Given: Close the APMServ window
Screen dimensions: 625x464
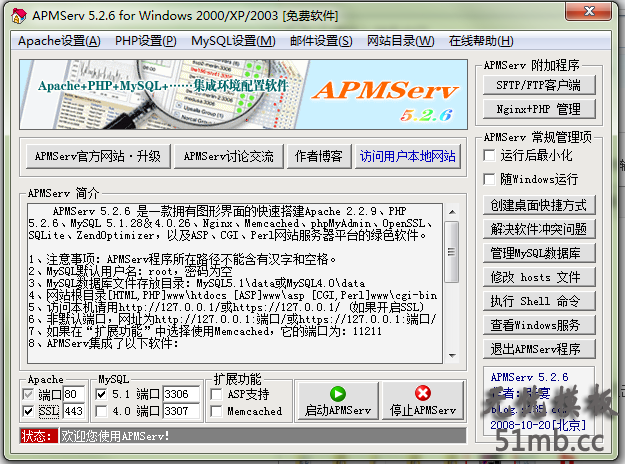Looking at the screenshot, I should click(x=588, y=11).
